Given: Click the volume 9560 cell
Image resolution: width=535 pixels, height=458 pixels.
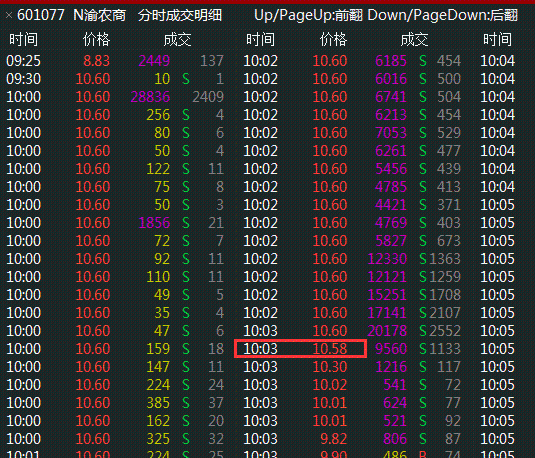Looking at the screenshot, I should [391, 349].
